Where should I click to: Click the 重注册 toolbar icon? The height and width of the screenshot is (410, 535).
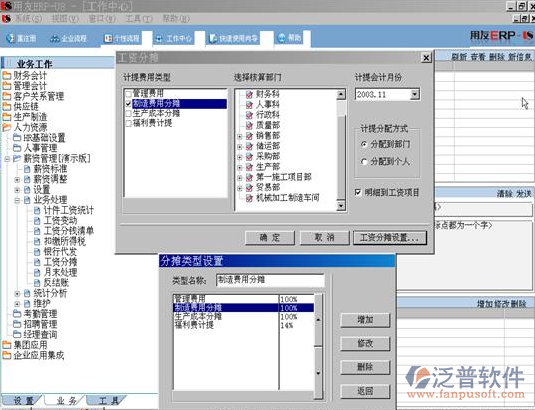point(11,38)
